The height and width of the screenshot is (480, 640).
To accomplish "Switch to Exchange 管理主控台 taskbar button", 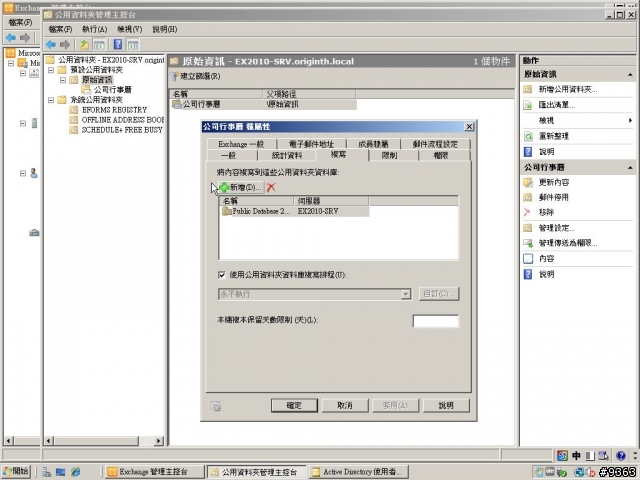I will (154, 472).
